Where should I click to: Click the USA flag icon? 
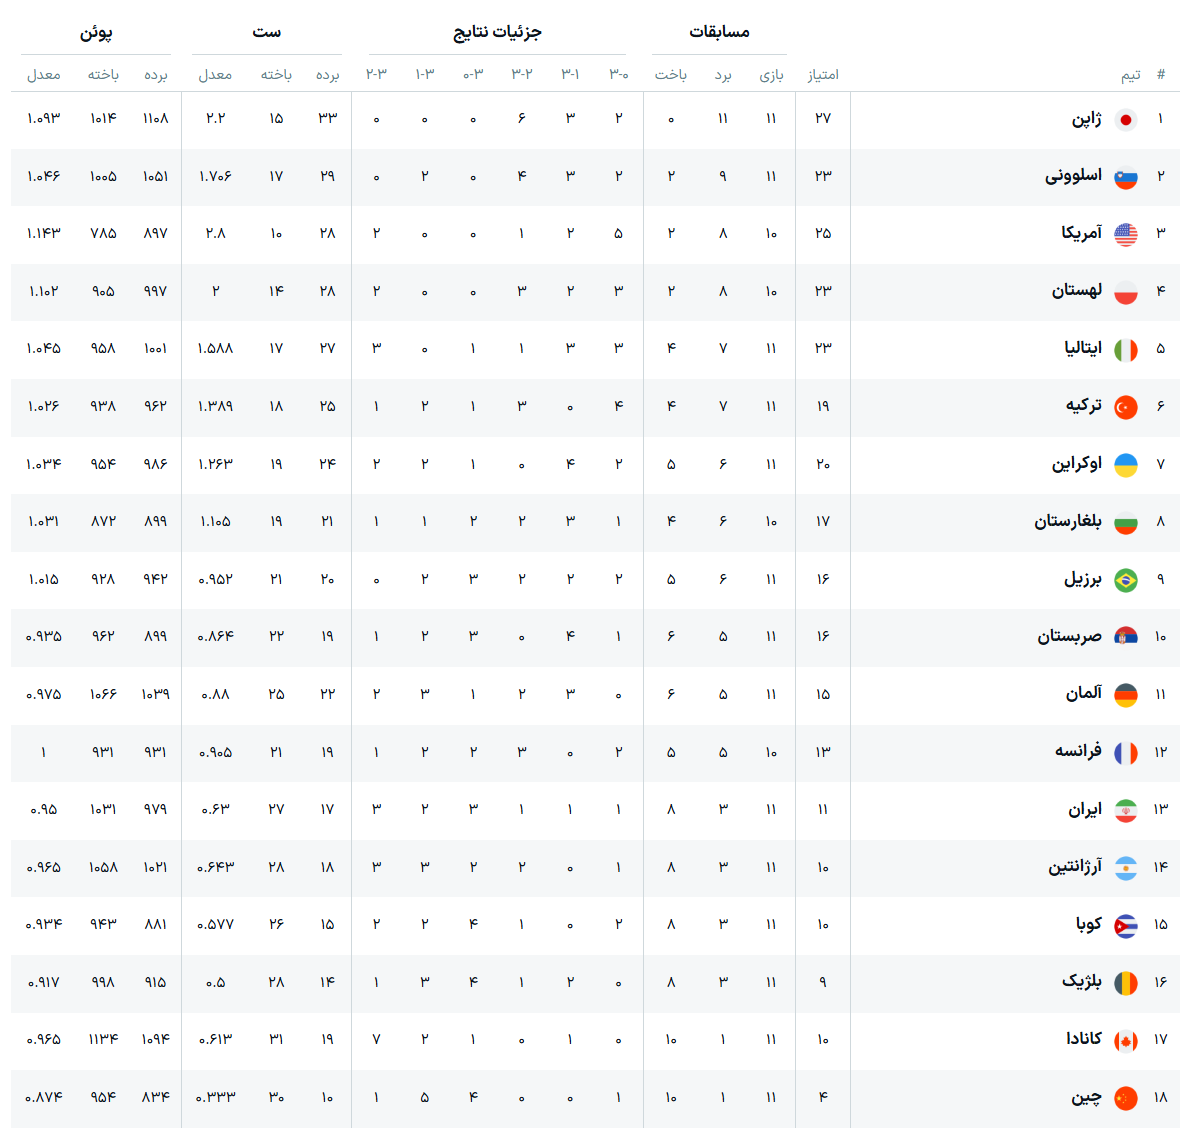tap(1126, 235)
